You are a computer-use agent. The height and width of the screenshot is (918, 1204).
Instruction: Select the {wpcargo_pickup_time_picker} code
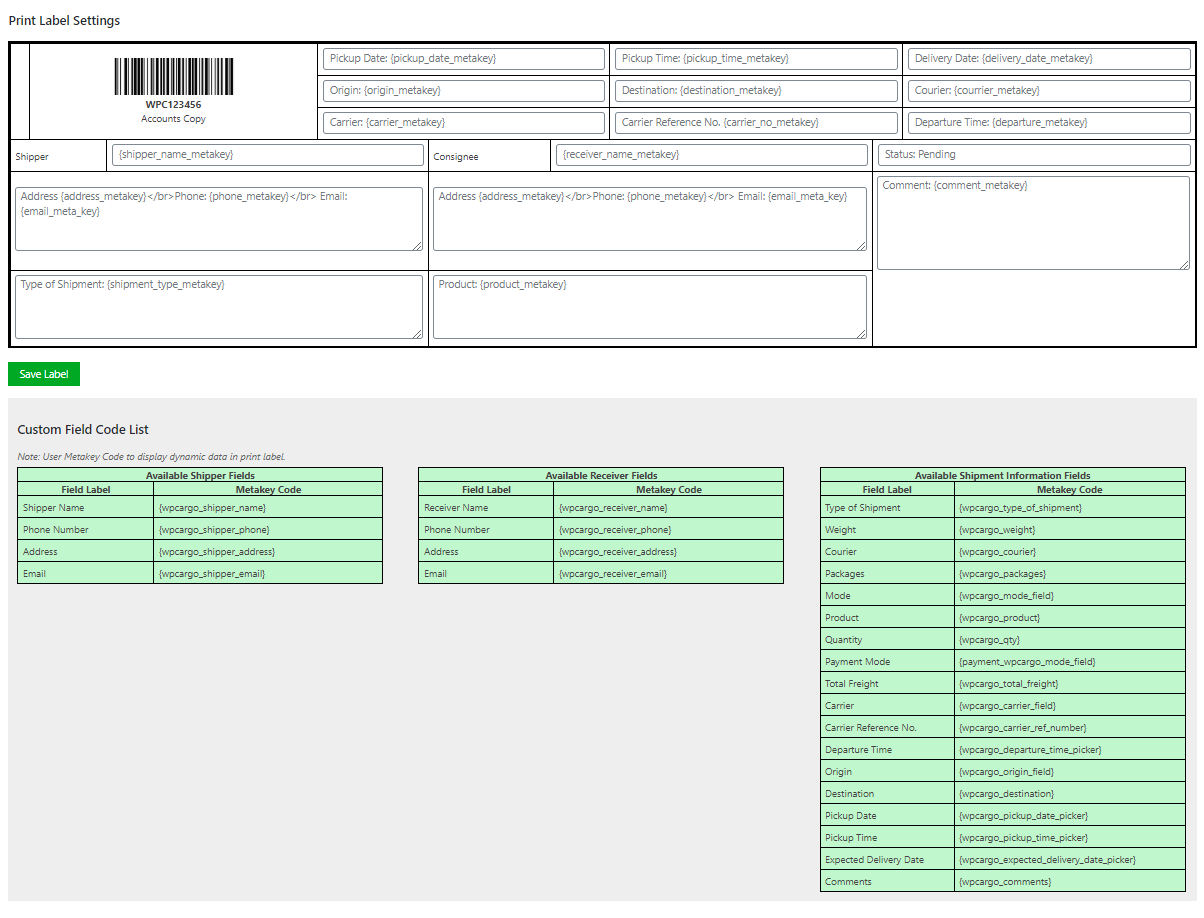(x=1023, y=838)
